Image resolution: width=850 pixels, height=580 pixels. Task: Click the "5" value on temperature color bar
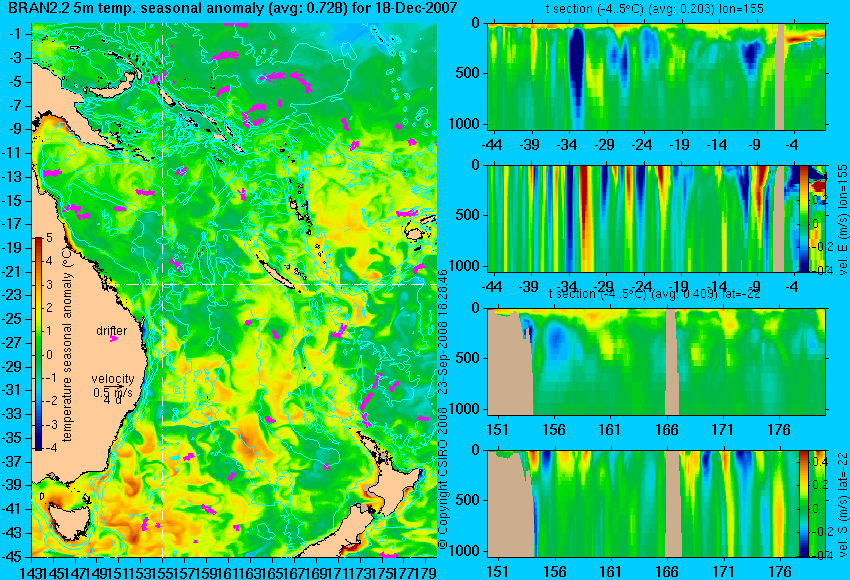(x=49, y=238)
